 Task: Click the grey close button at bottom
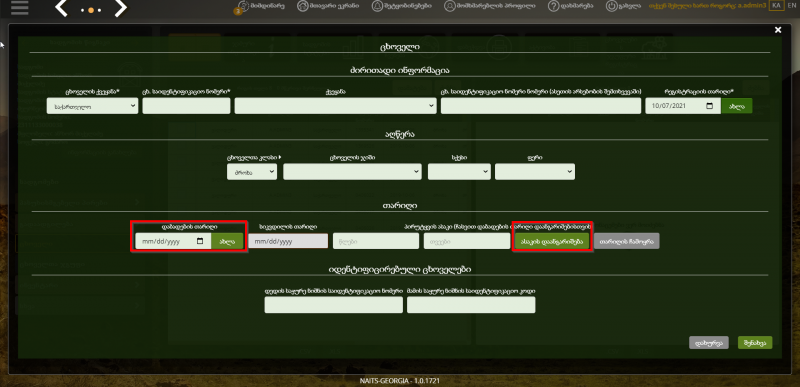[x=709, y=343]
